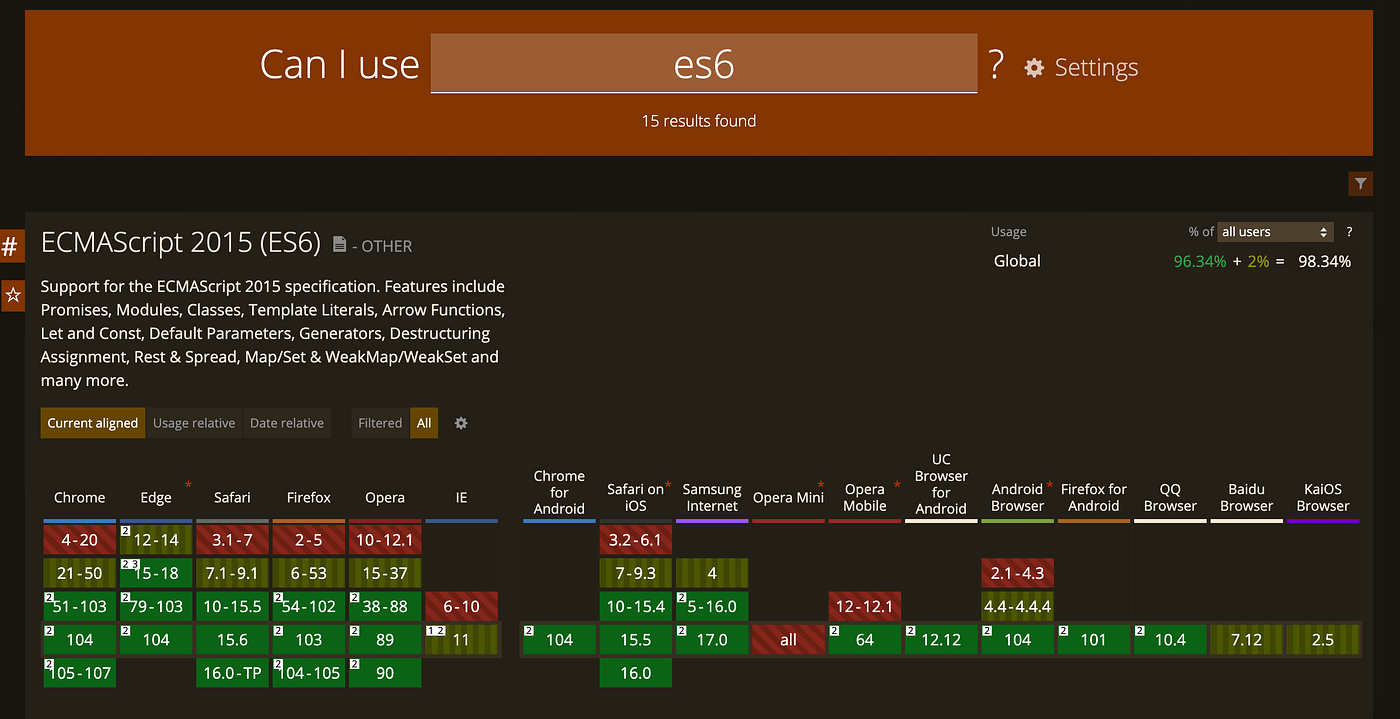Image resolution: width=1400 pixels, height=719 pixels.
Task: Select Chrome 105-107 support cell
Action: point(80,673)
